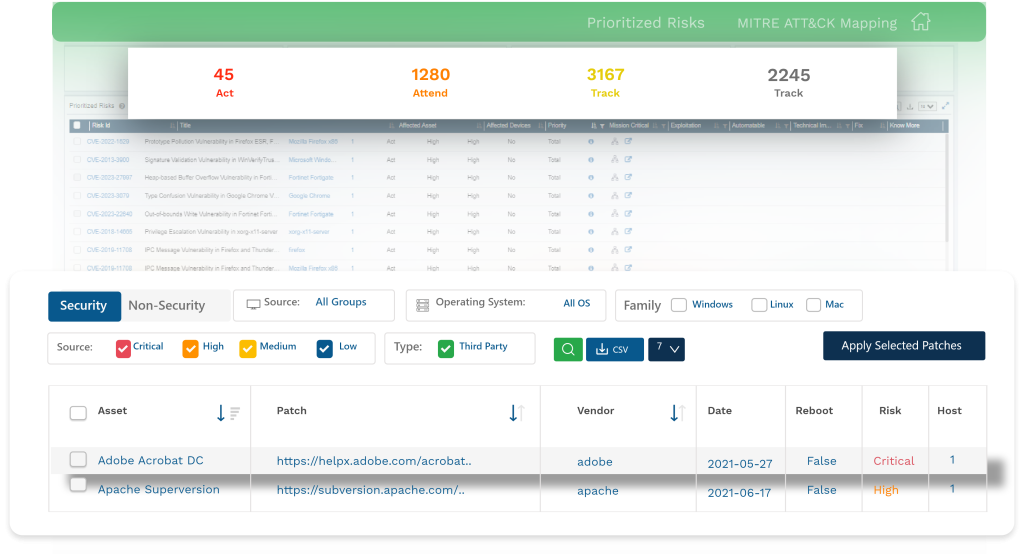Screen dimensions: 1024x554
Task: Click the sort icon in Vendor column
Action: tap(676, 412)
